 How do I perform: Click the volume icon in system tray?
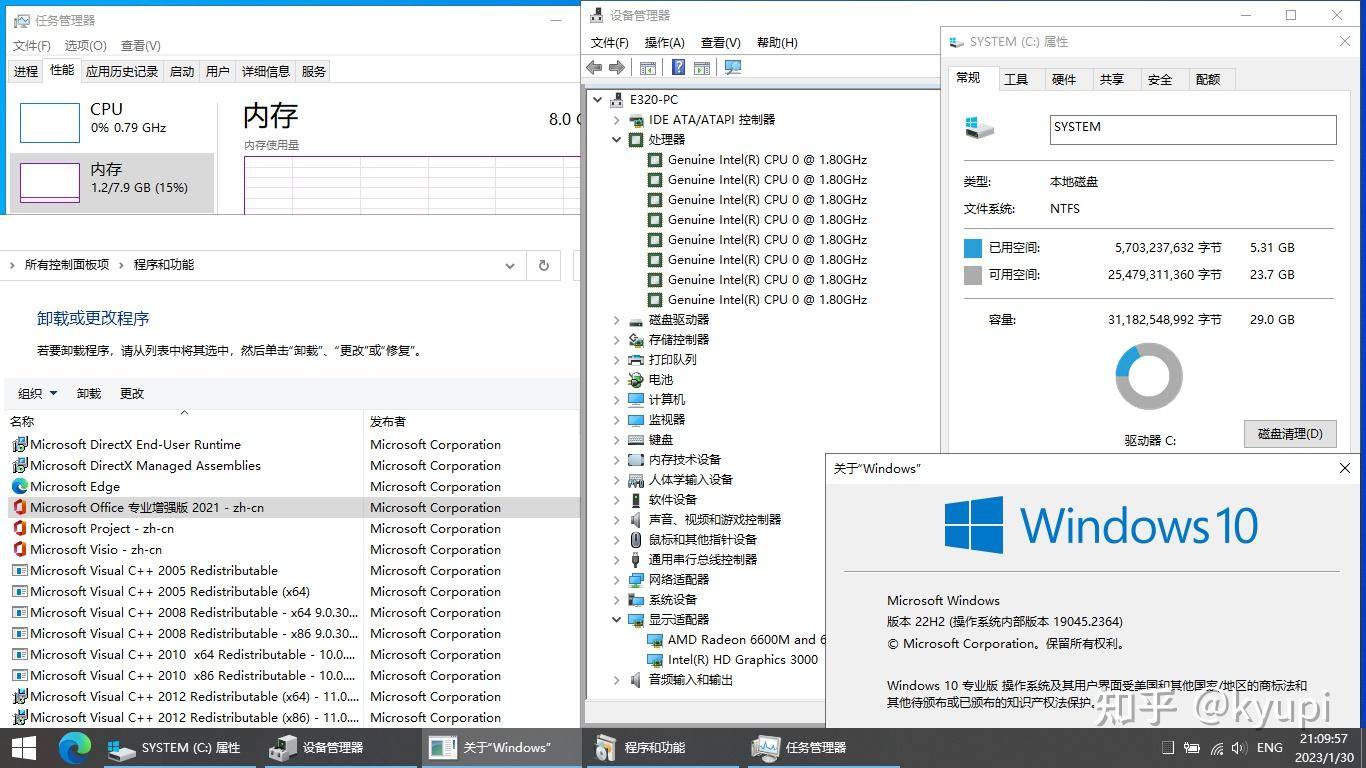point(1239,747)
